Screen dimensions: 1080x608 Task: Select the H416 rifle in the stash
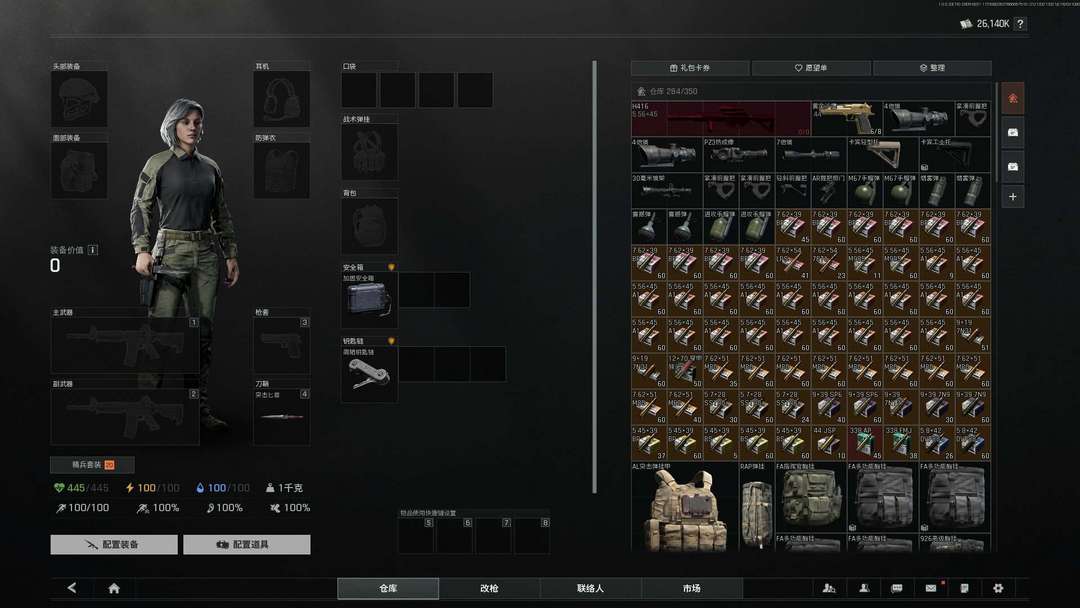[721, 118]
